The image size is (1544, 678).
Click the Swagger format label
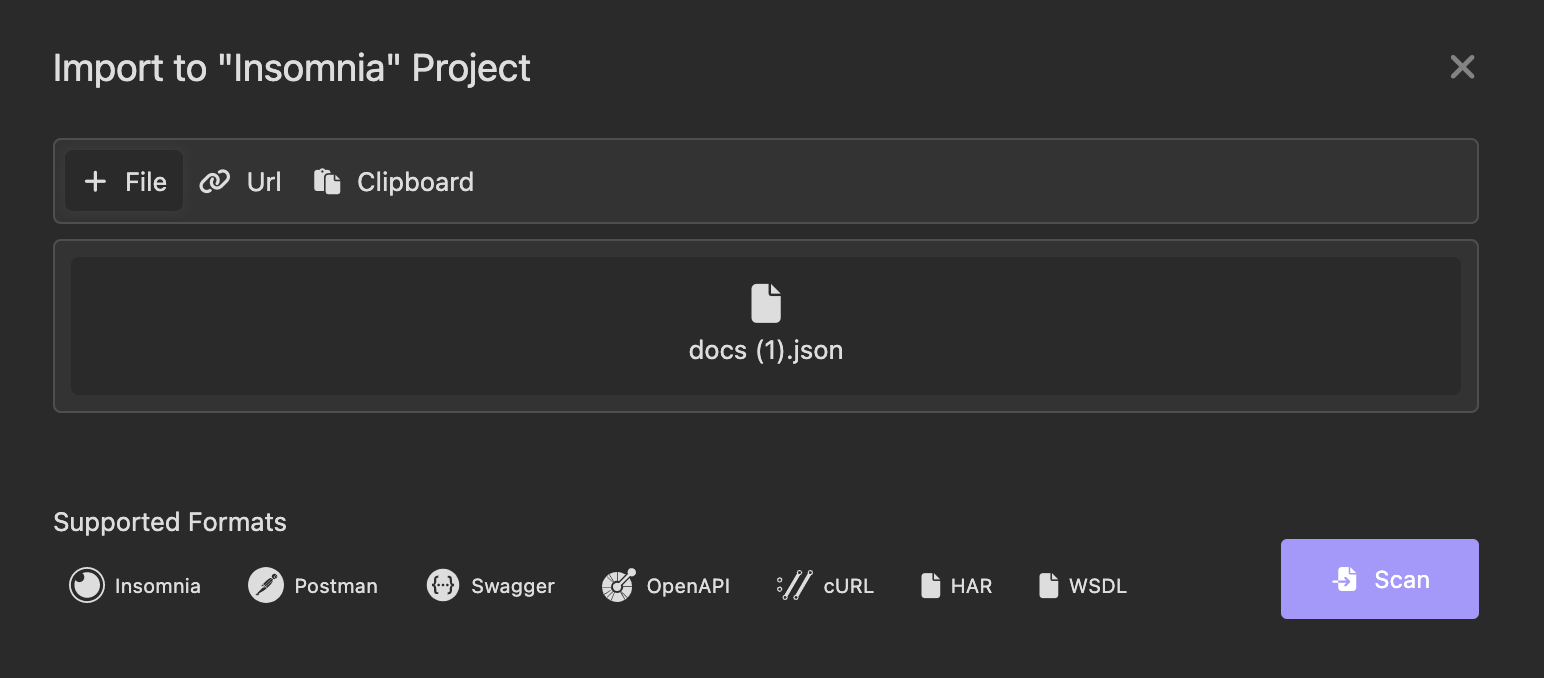[x=513, y=586]
